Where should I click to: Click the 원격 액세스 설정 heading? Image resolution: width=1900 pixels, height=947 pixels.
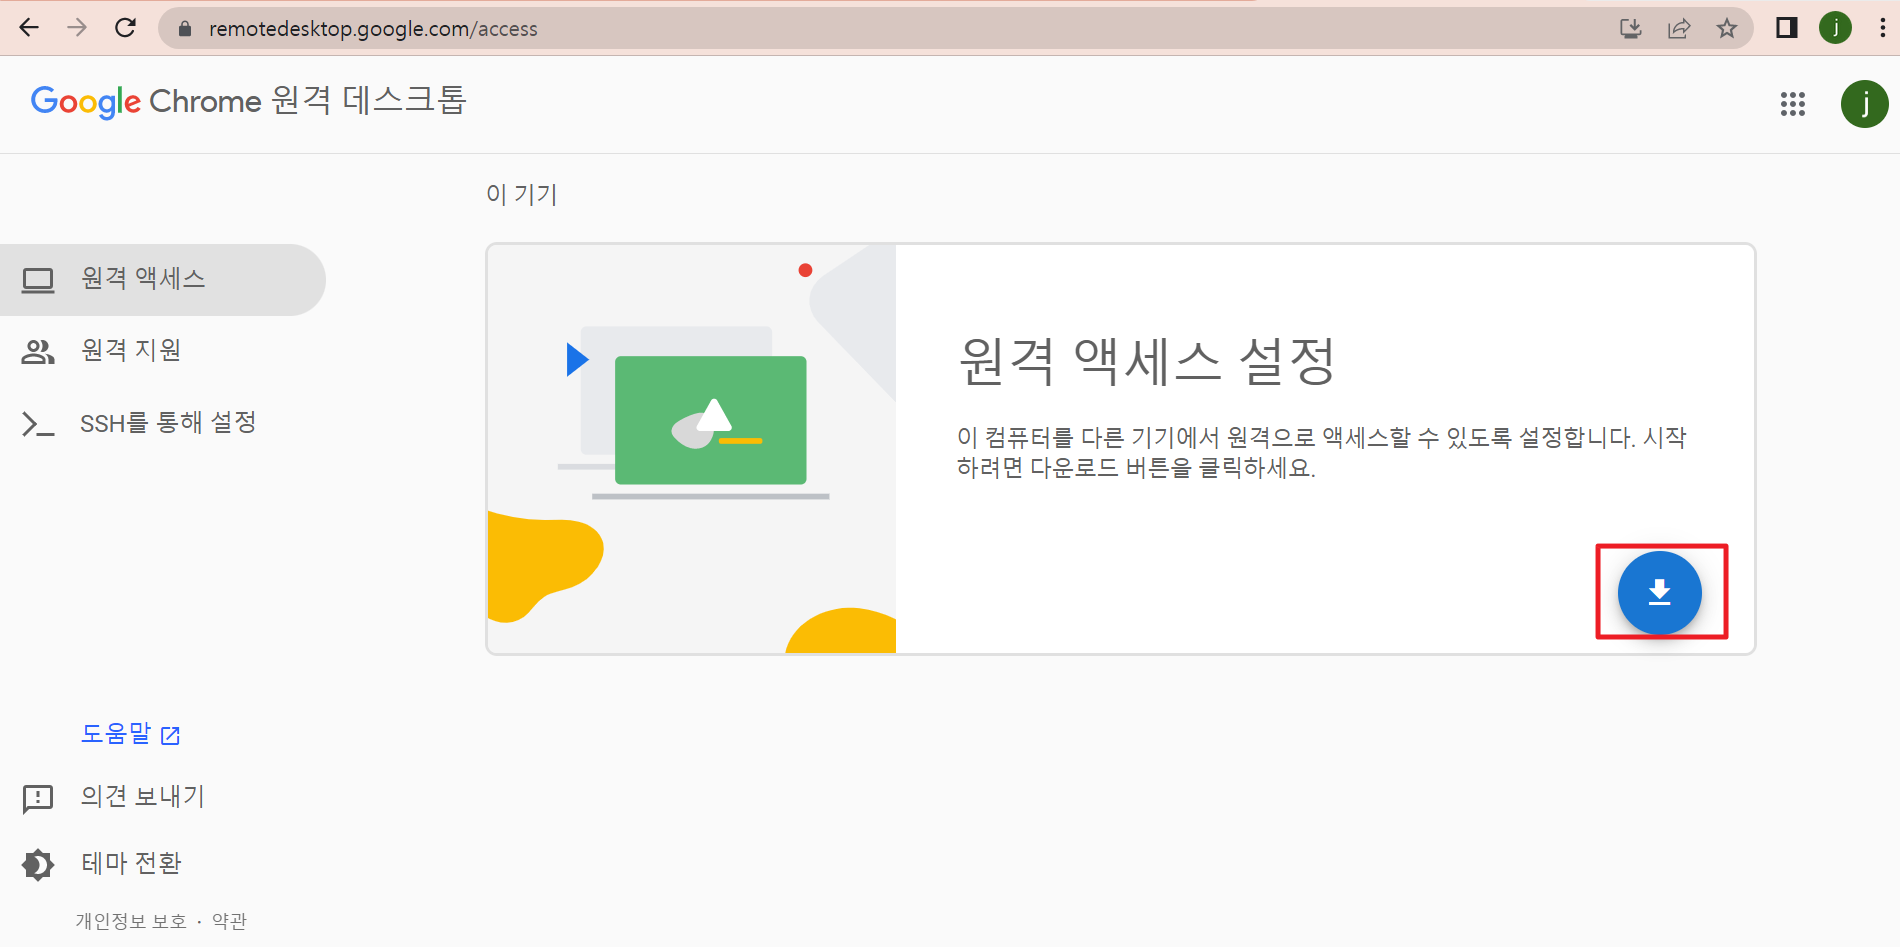tap(1147, 360)
